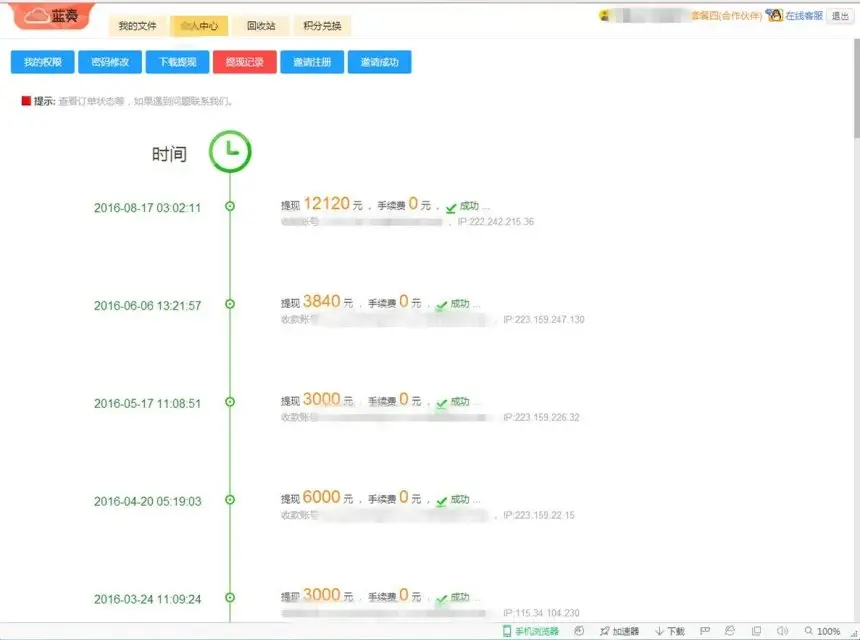The image size is (860, 640).
Task: Click the timeline dot beside 2016-04-20 record
Action: [230, 501]
